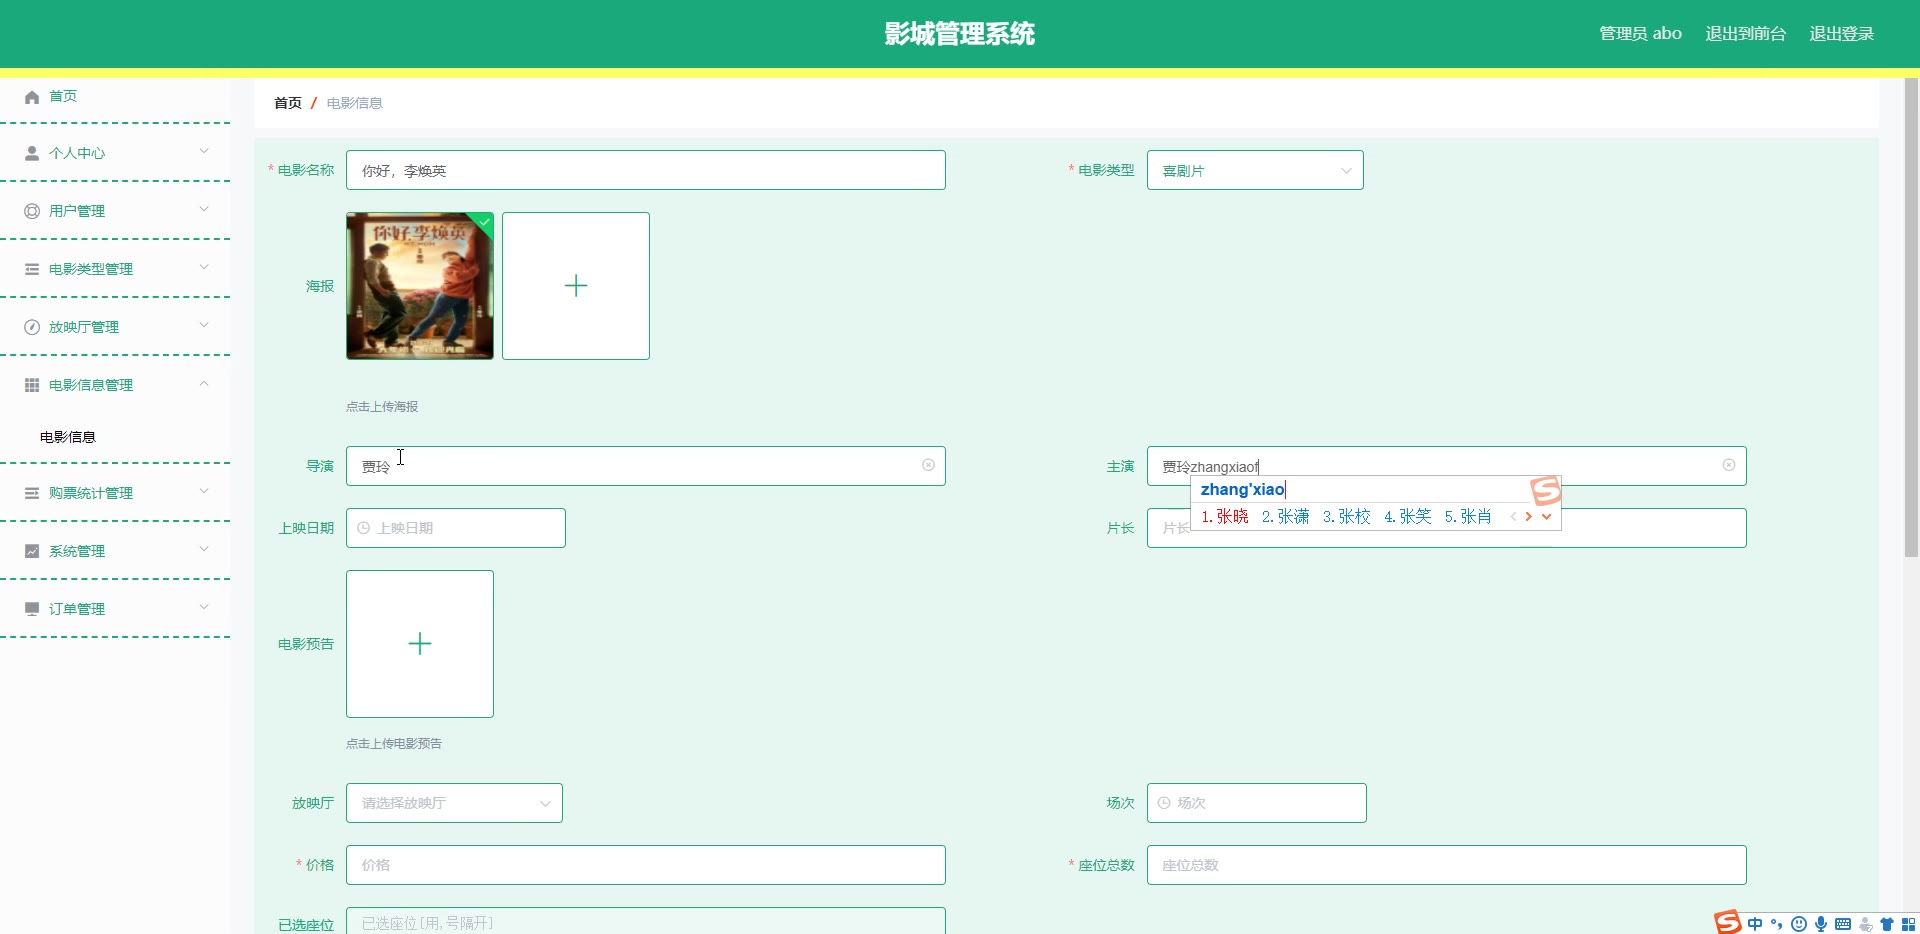
Task: Go to next IME candidate page arrow
Action: click(1529, 517)
